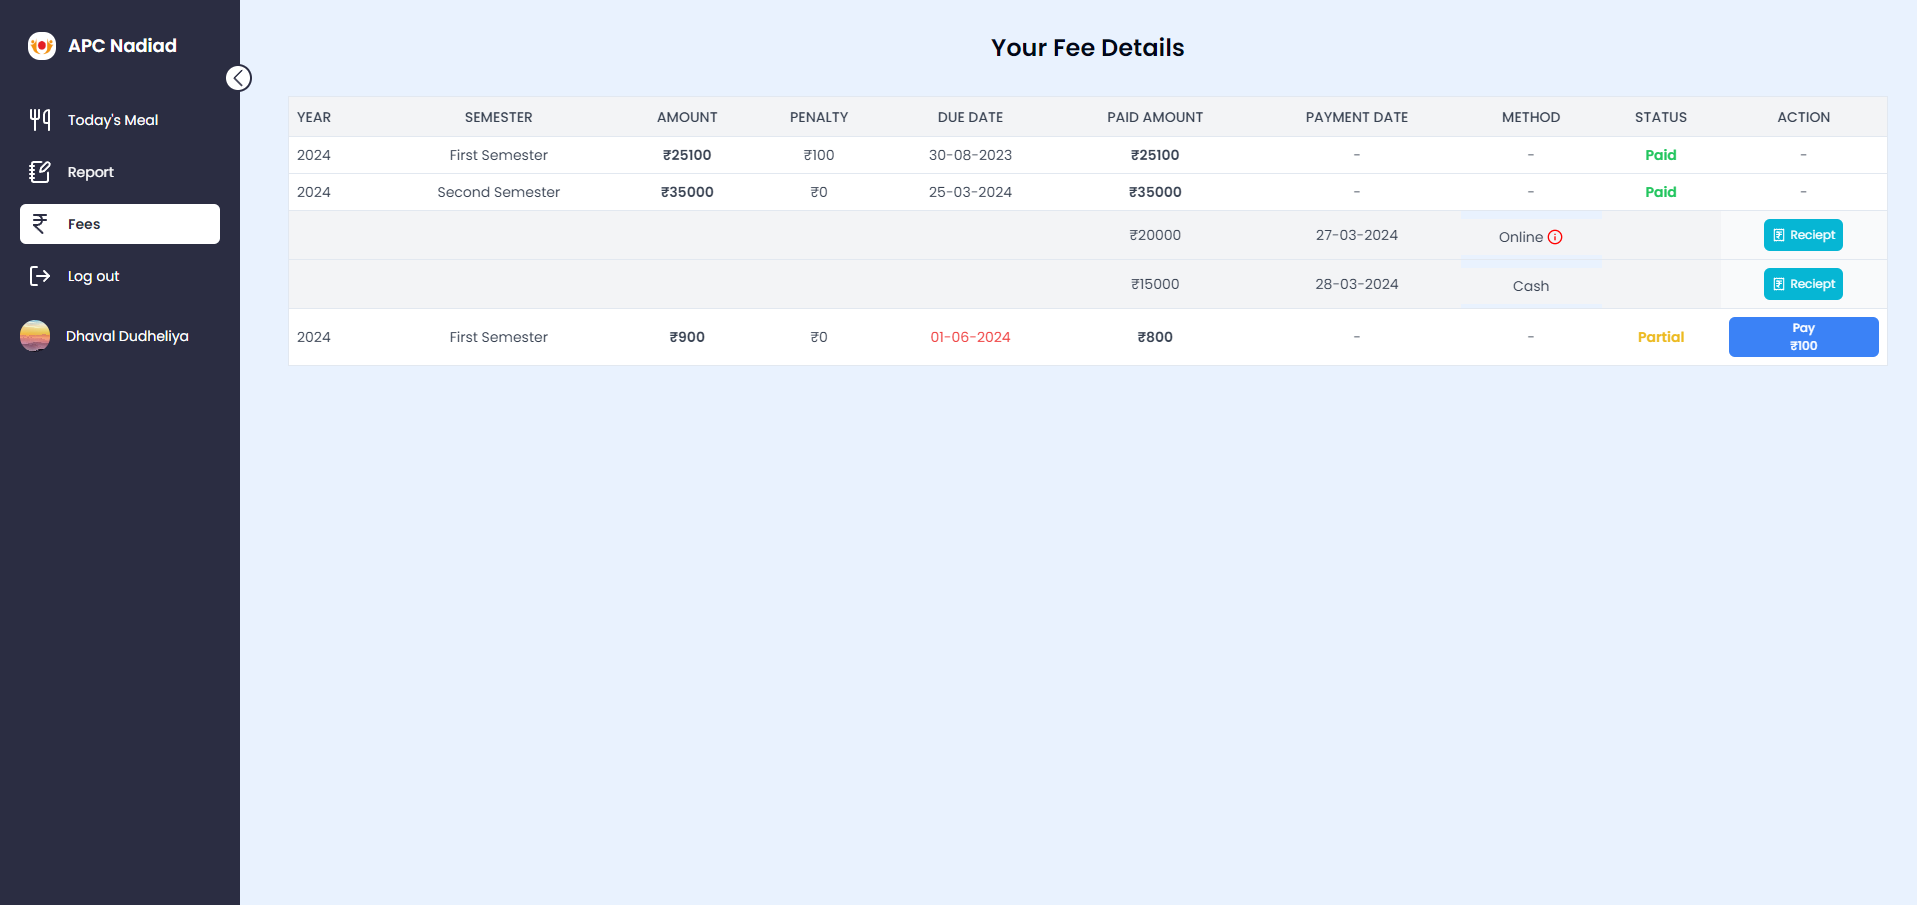Viewport: 1917px width, 905px height.
Task: Click the Cash method cell
Action: [x=1531, y=286]
